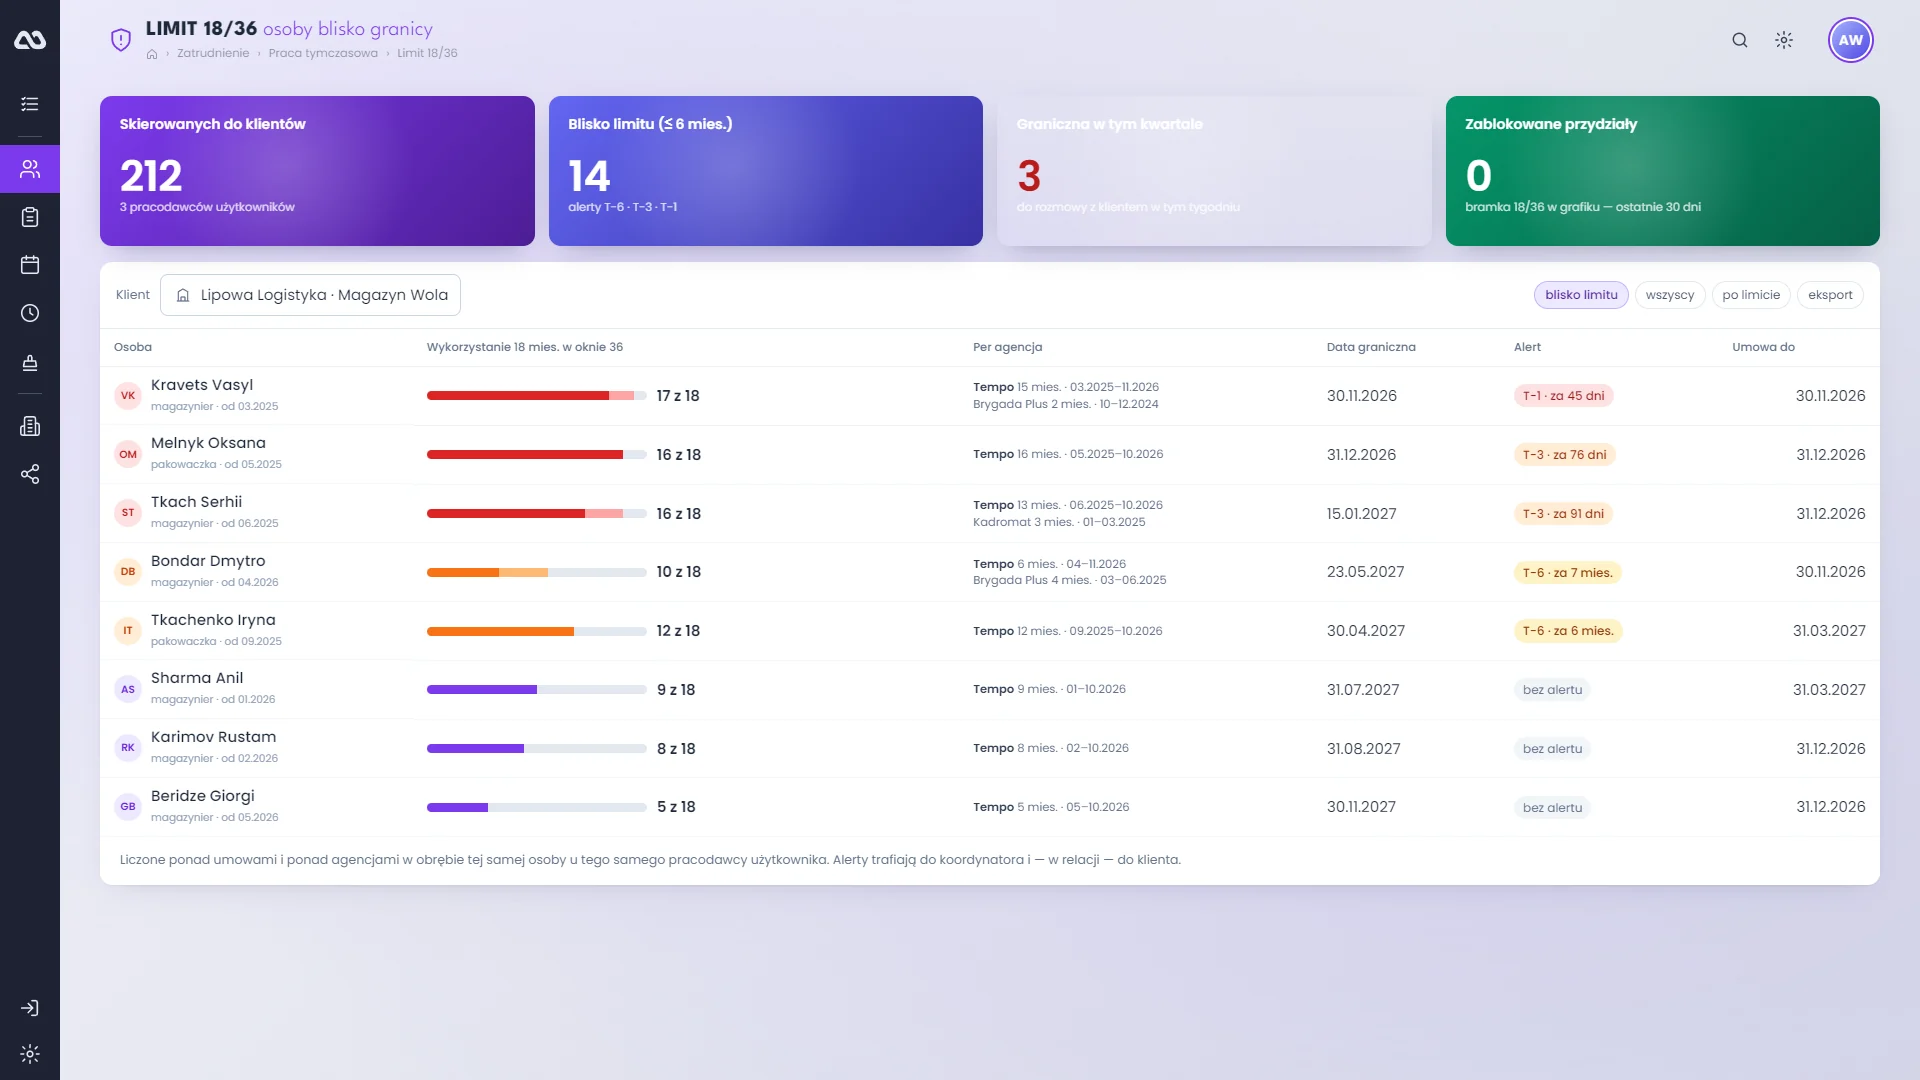Select the people icon in sidebar
The height and width of the screenshot is (1080, 1920).
(x=30, y=169)
